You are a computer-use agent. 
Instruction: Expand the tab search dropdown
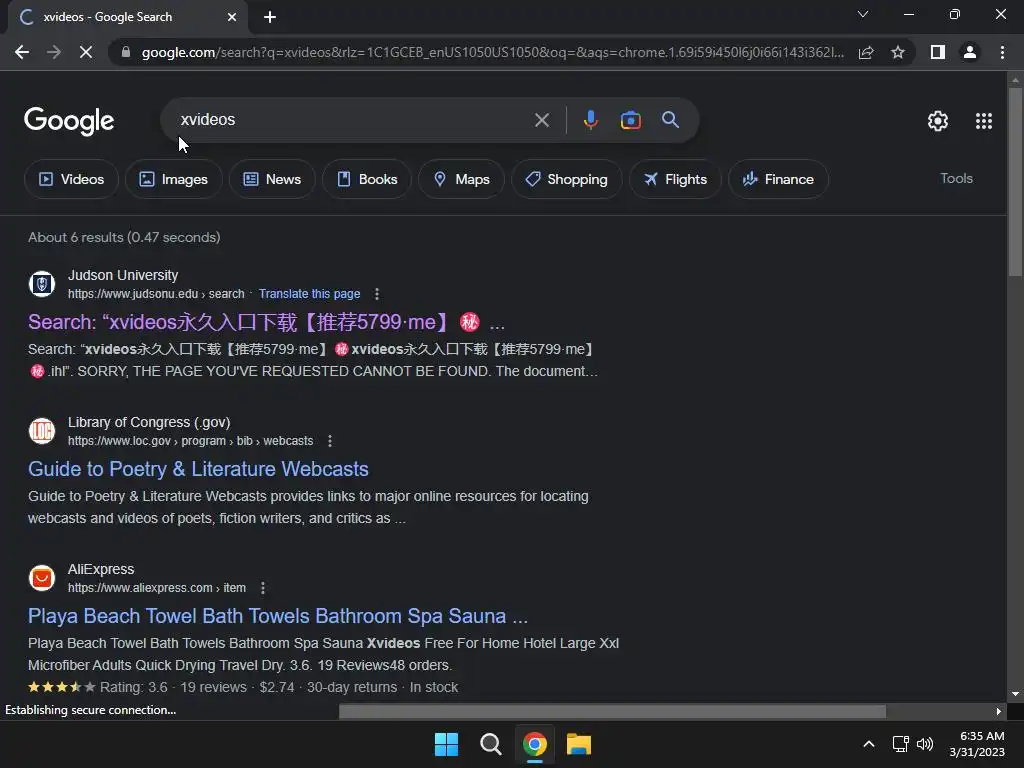point(863,14)
